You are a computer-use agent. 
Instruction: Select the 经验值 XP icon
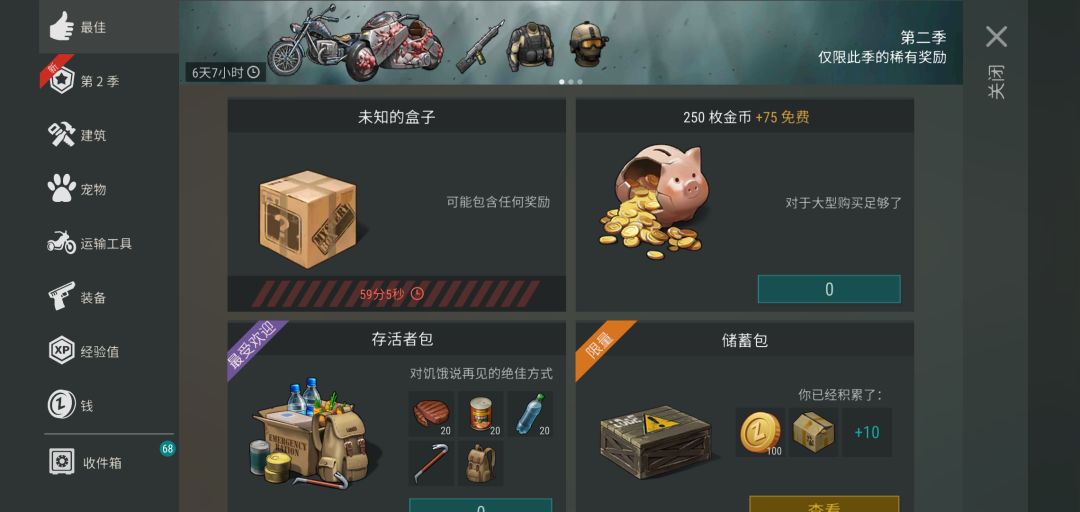(x=62, y=351)
